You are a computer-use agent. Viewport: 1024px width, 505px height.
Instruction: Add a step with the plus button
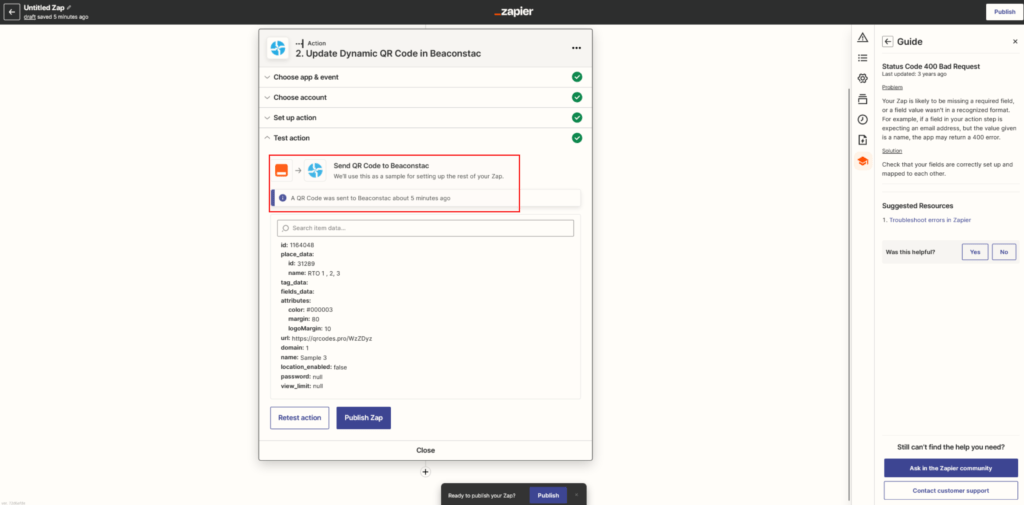click(425, 471)
